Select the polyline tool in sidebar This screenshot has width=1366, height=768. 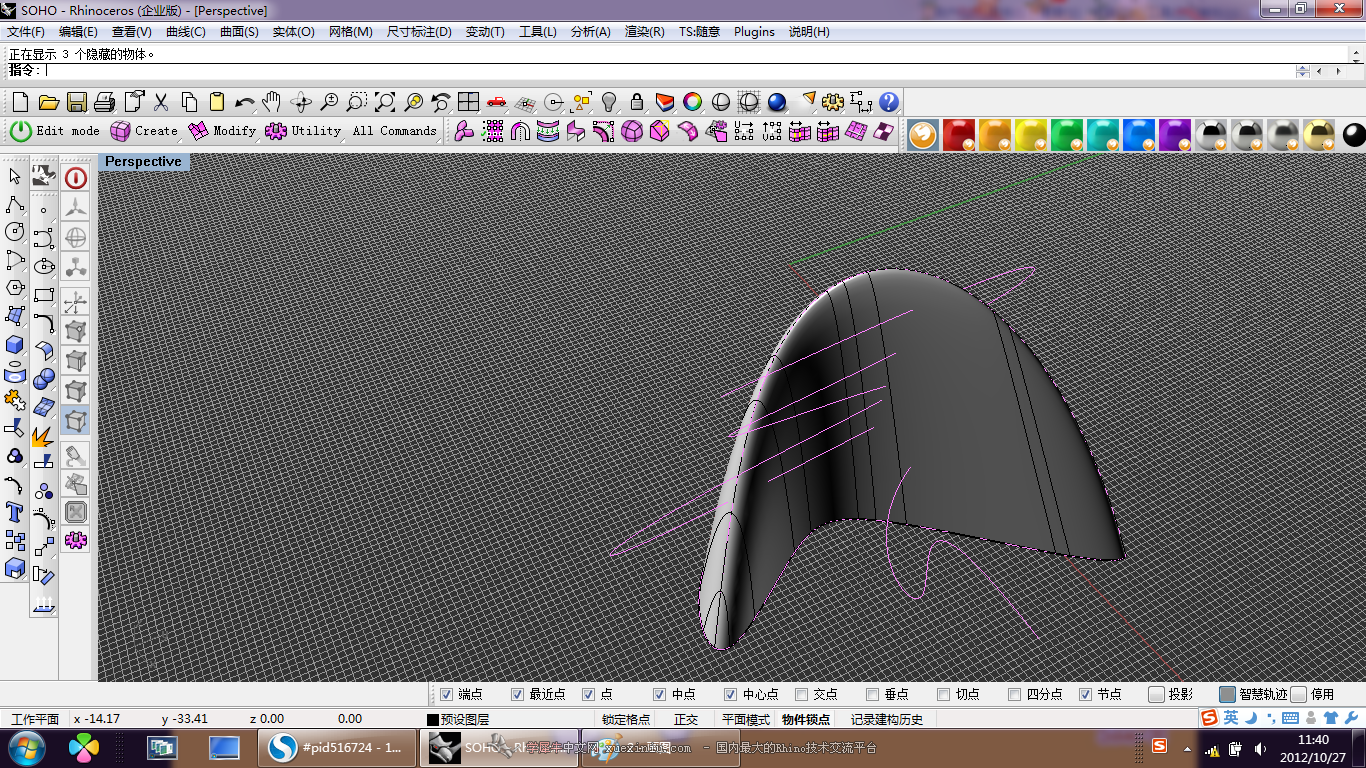pos(15,204)
